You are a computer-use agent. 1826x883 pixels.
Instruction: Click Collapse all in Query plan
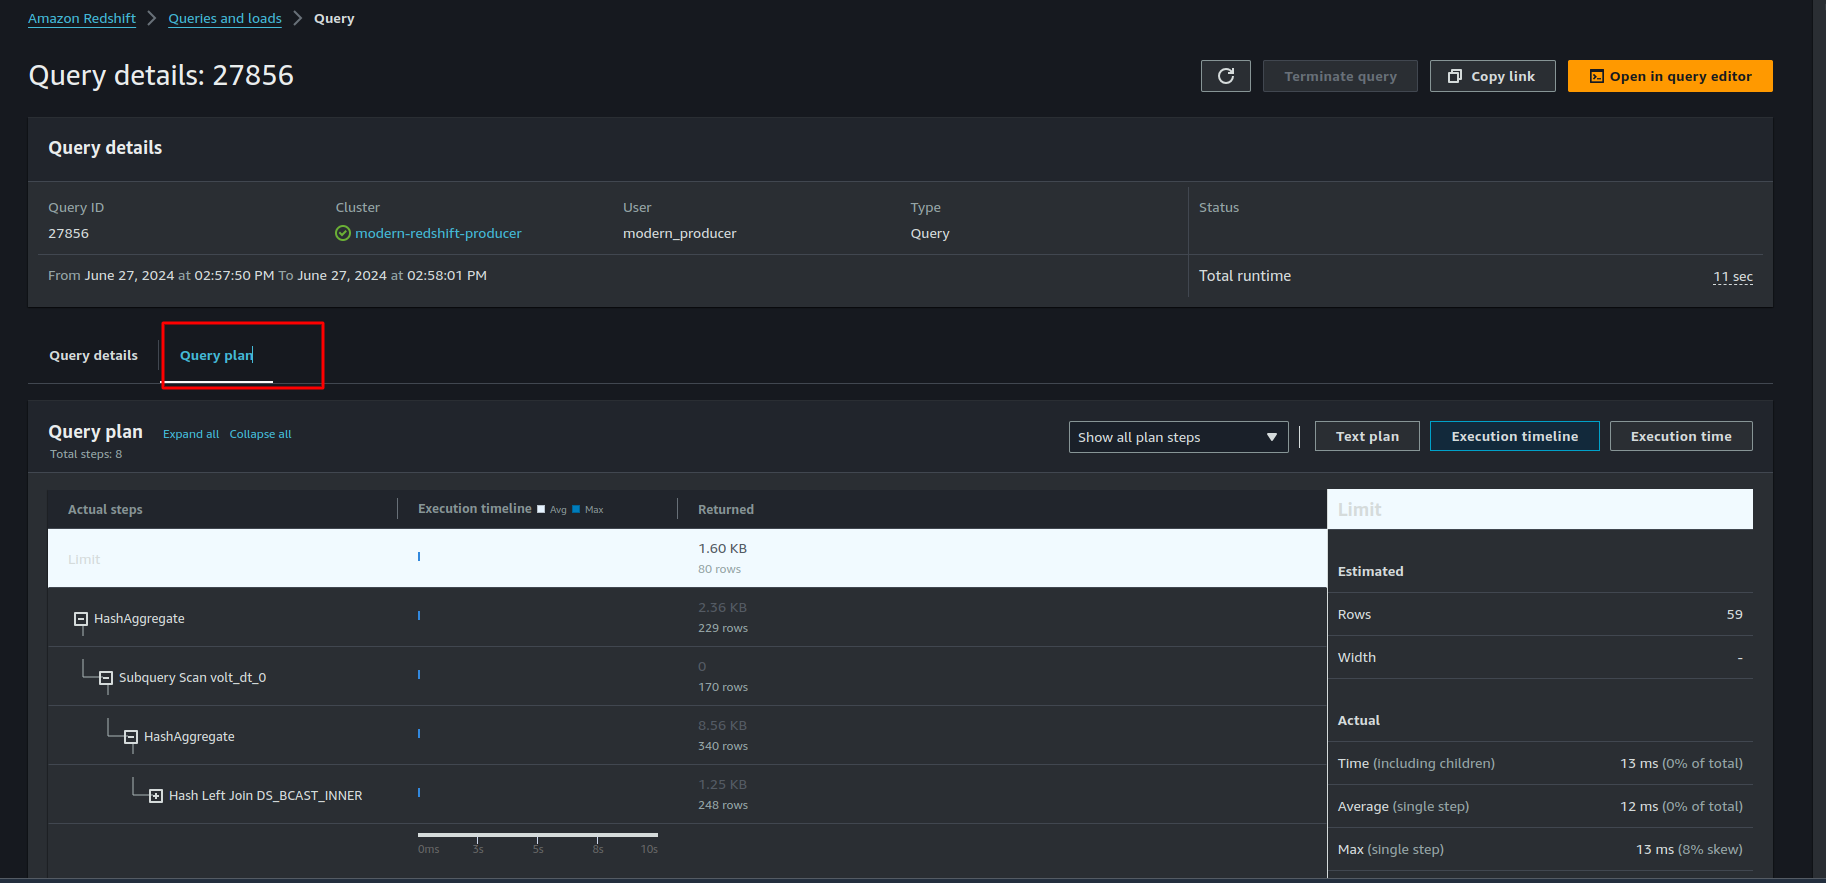(260, 434)
